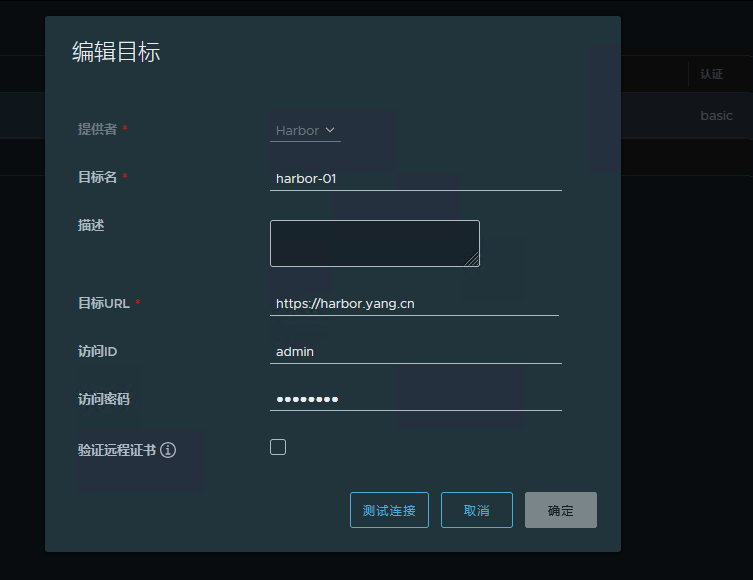The height and width of the screenshot is (580, 753).
Task: Click the masked 访问密码 password field
Action: [x=415, y=400]
